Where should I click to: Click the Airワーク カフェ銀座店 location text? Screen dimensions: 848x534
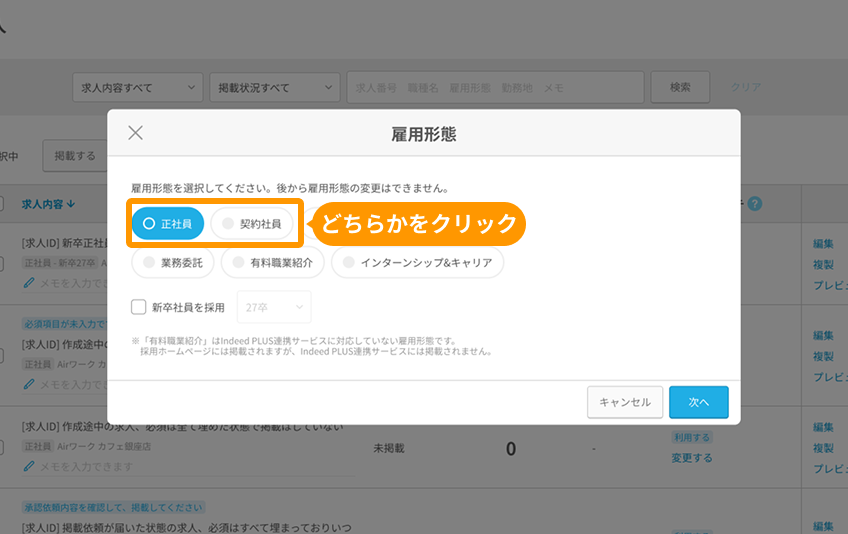click(104, 446)
